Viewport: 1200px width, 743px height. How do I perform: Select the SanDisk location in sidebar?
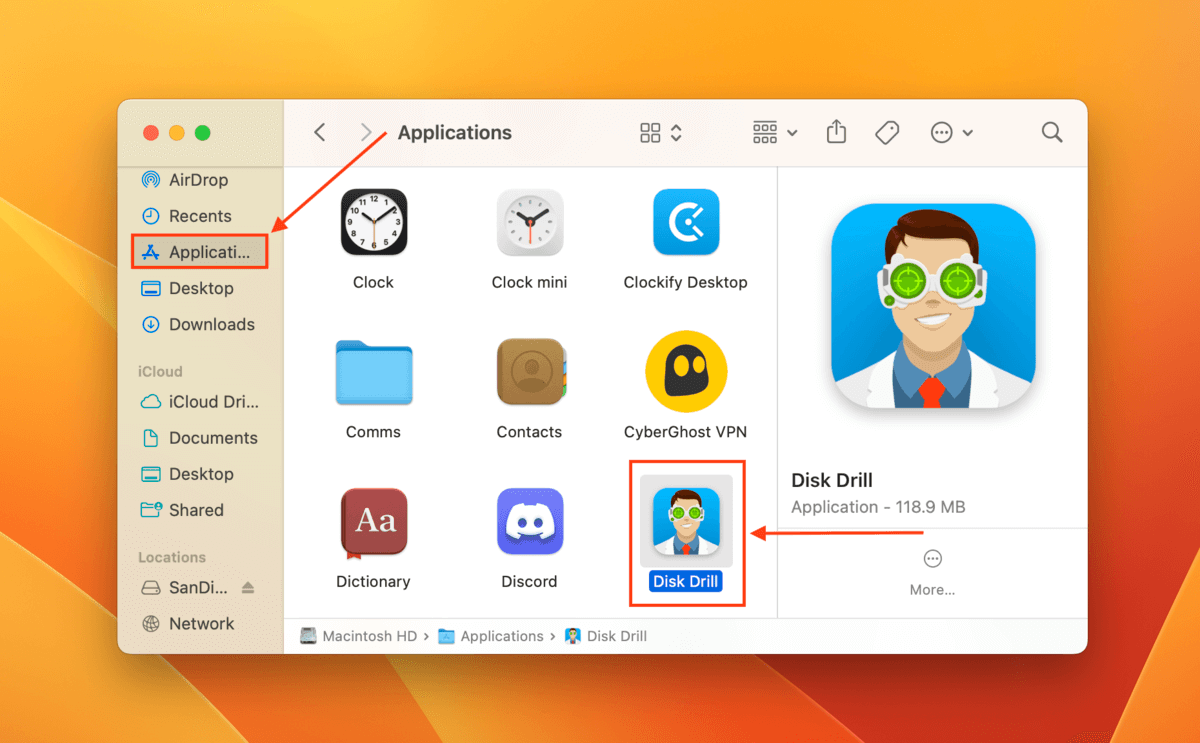[x=186, y=587]
